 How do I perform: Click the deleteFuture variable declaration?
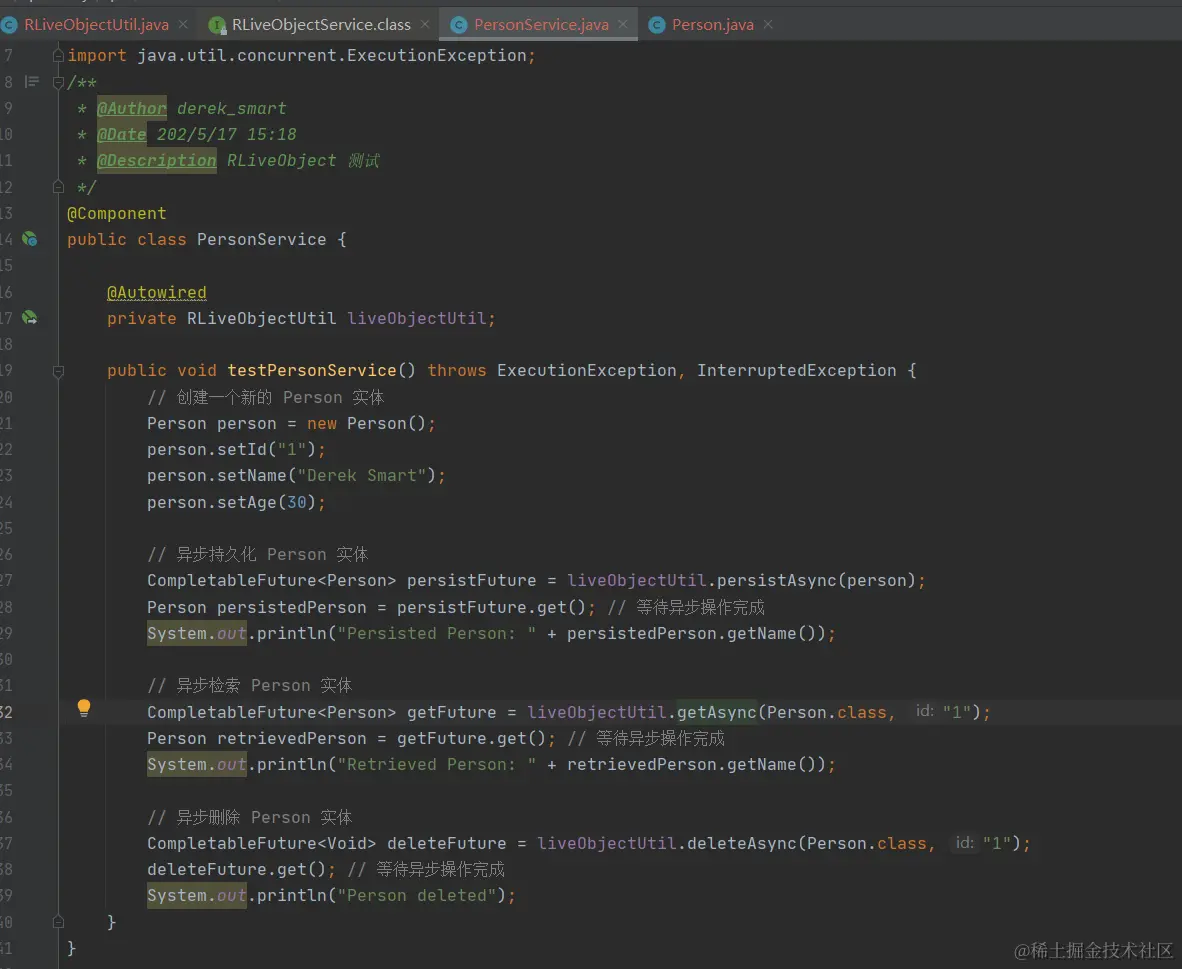click(x=447, y=844)
